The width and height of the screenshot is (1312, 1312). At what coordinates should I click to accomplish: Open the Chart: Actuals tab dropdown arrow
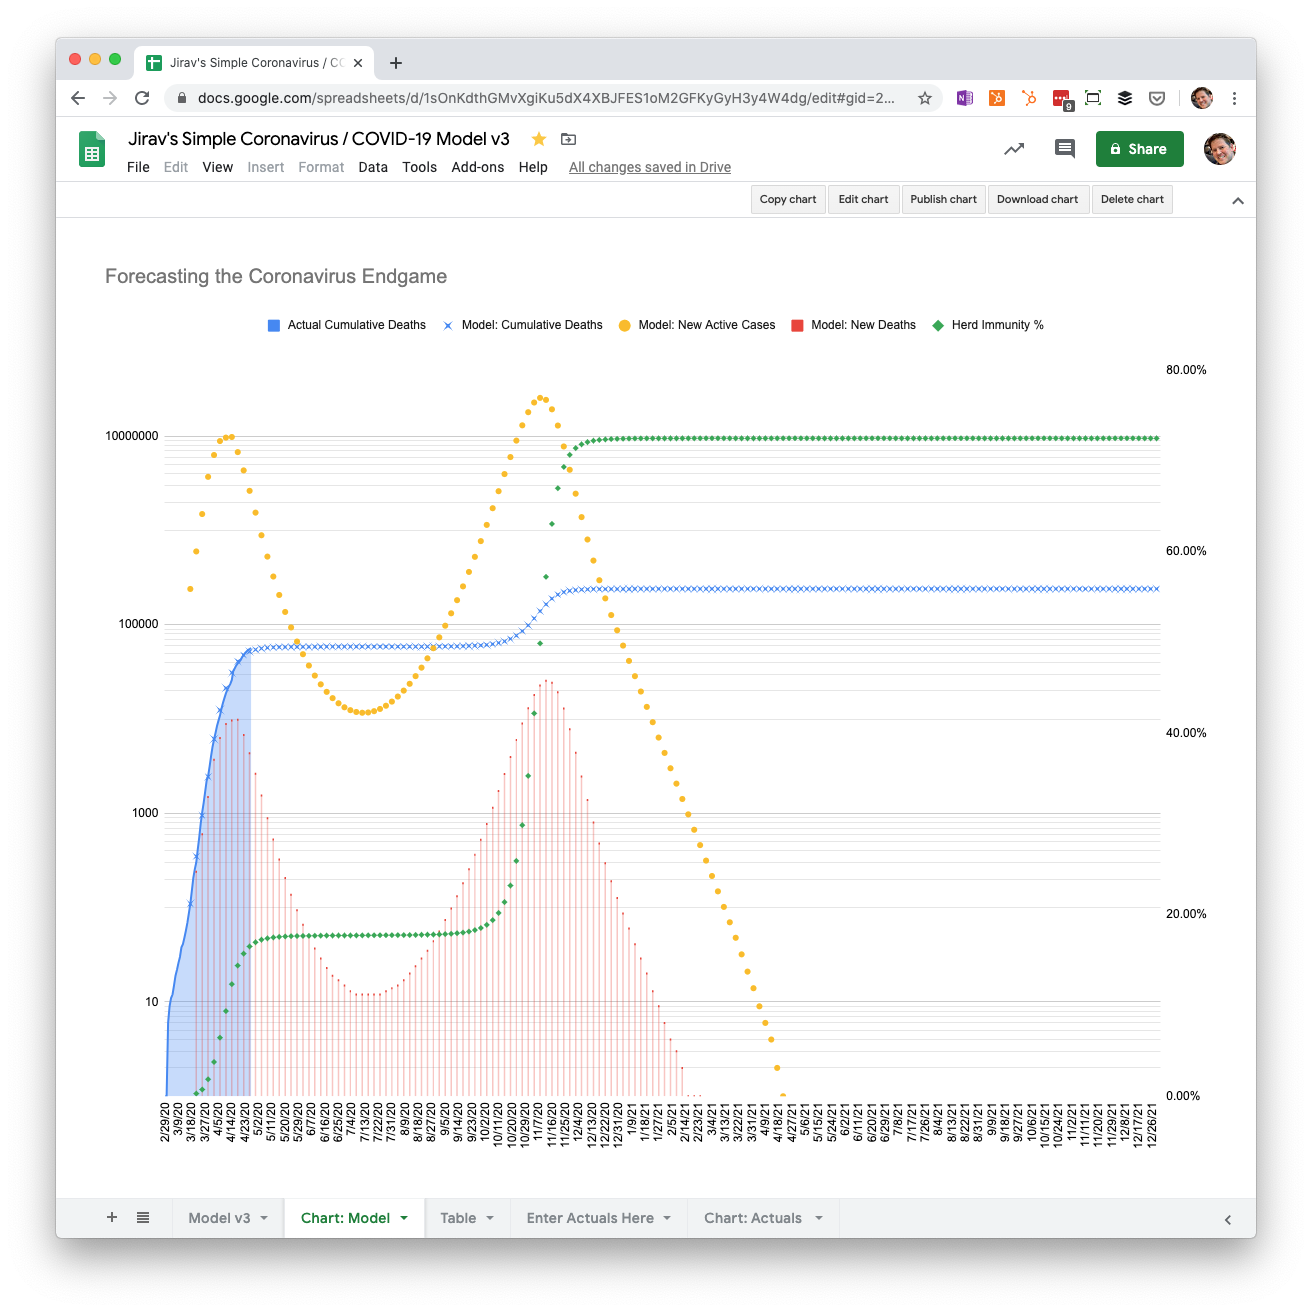point(819,1218)
